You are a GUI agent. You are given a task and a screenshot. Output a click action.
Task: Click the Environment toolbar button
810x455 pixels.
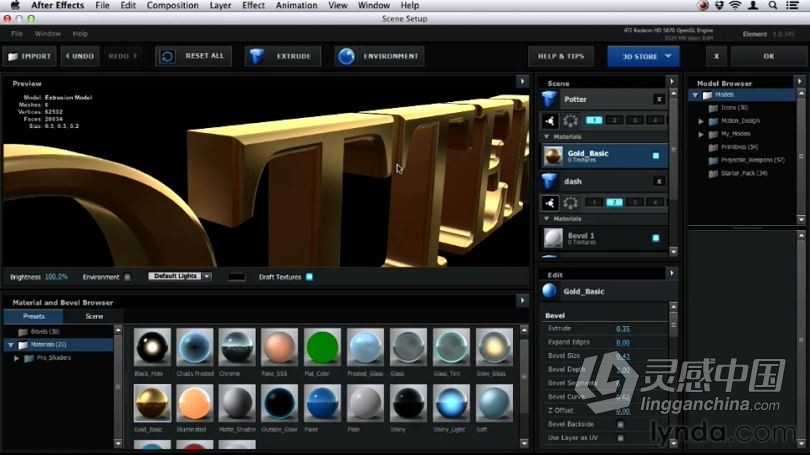click(x=380, y=56)
